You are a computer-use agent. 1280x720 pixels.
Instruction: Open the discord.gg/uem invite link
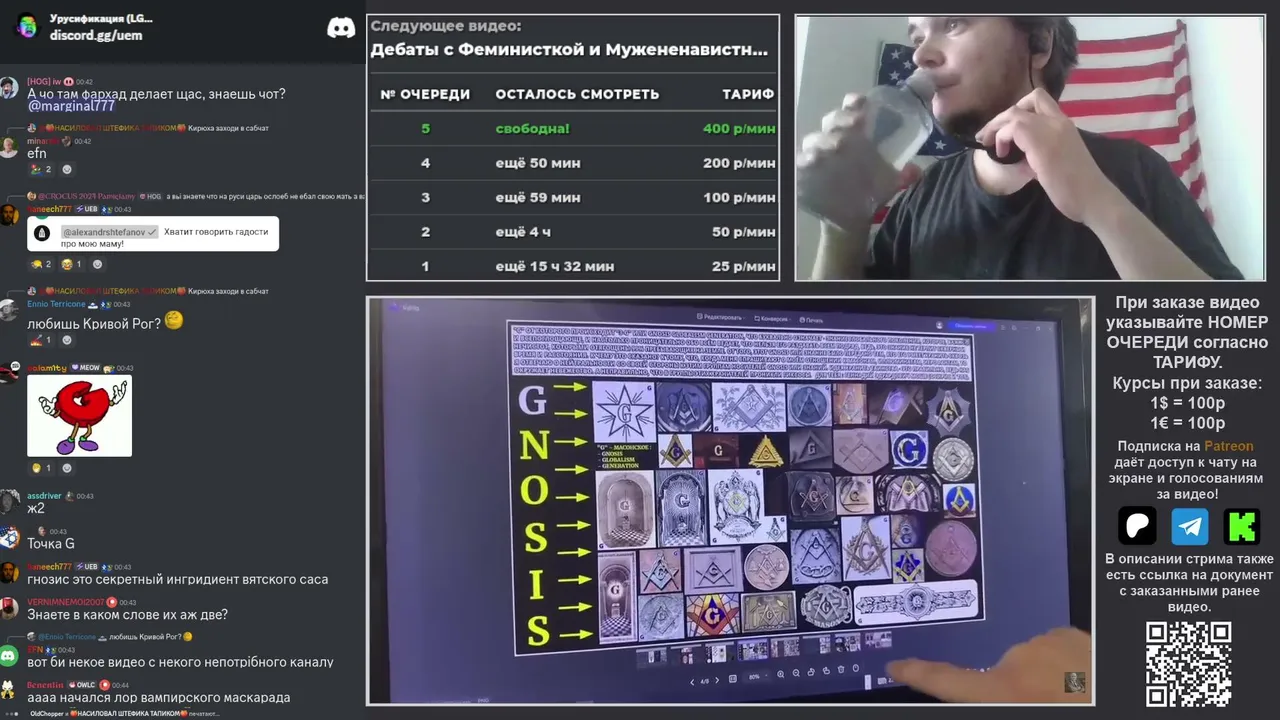tap(96, 35)
